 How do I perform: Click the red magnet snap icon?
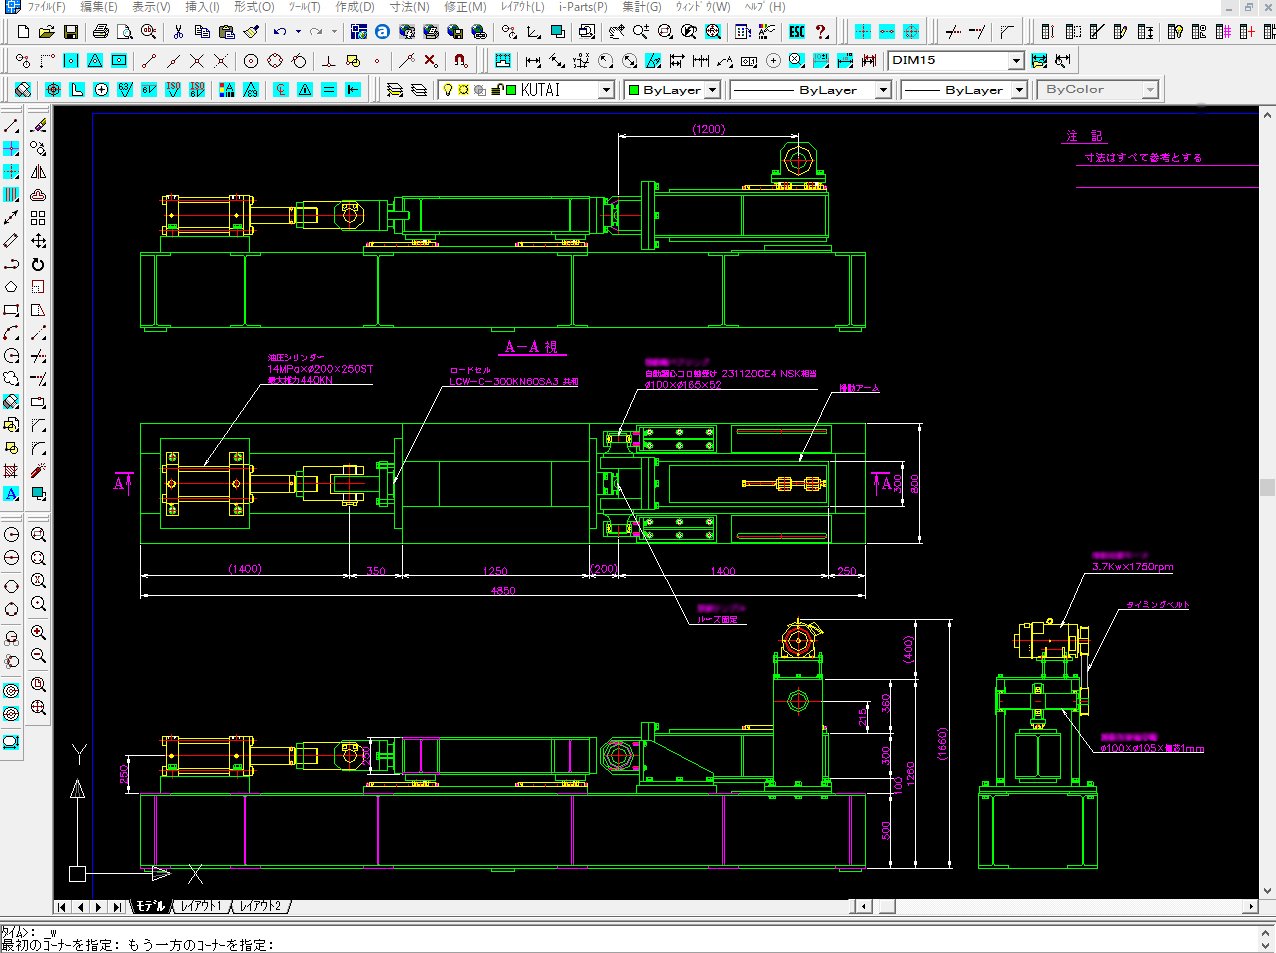[459, 61]
